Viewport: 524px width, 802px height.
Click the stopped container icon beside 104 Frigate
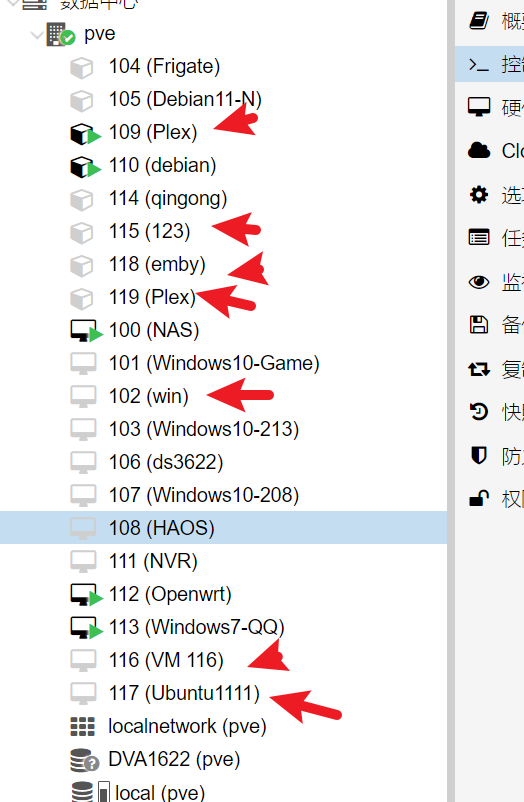coord(81,68)
